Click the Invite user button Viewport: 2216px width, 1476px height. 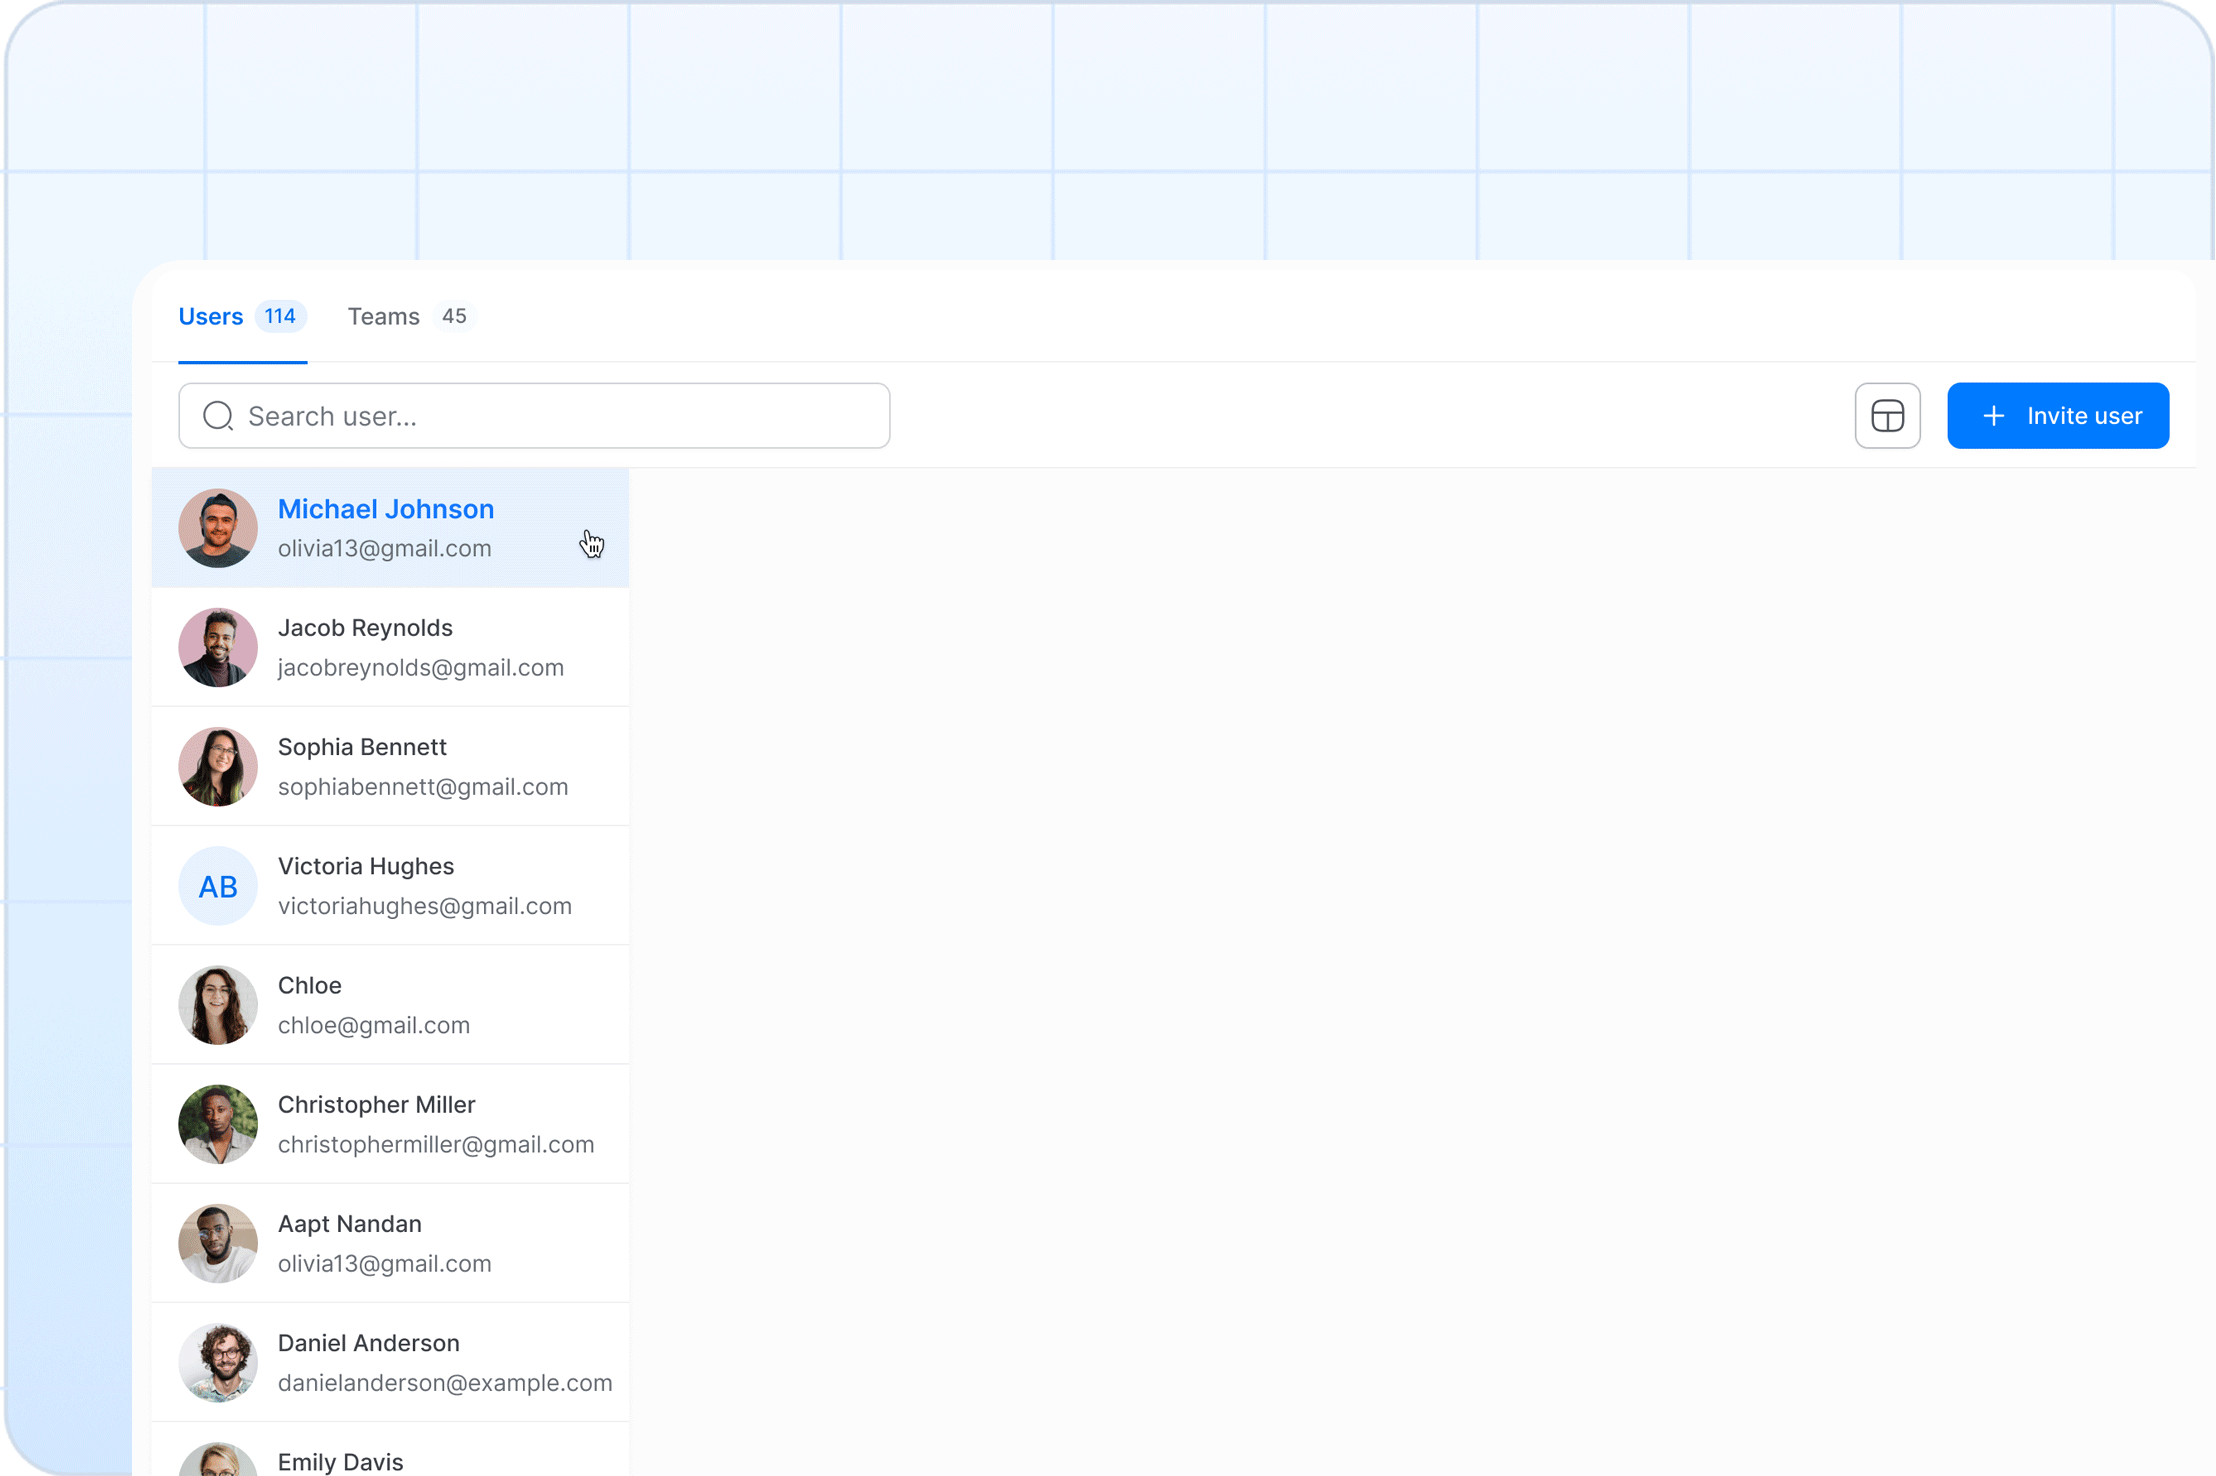pyautogui.click(x=2057, y=415)
